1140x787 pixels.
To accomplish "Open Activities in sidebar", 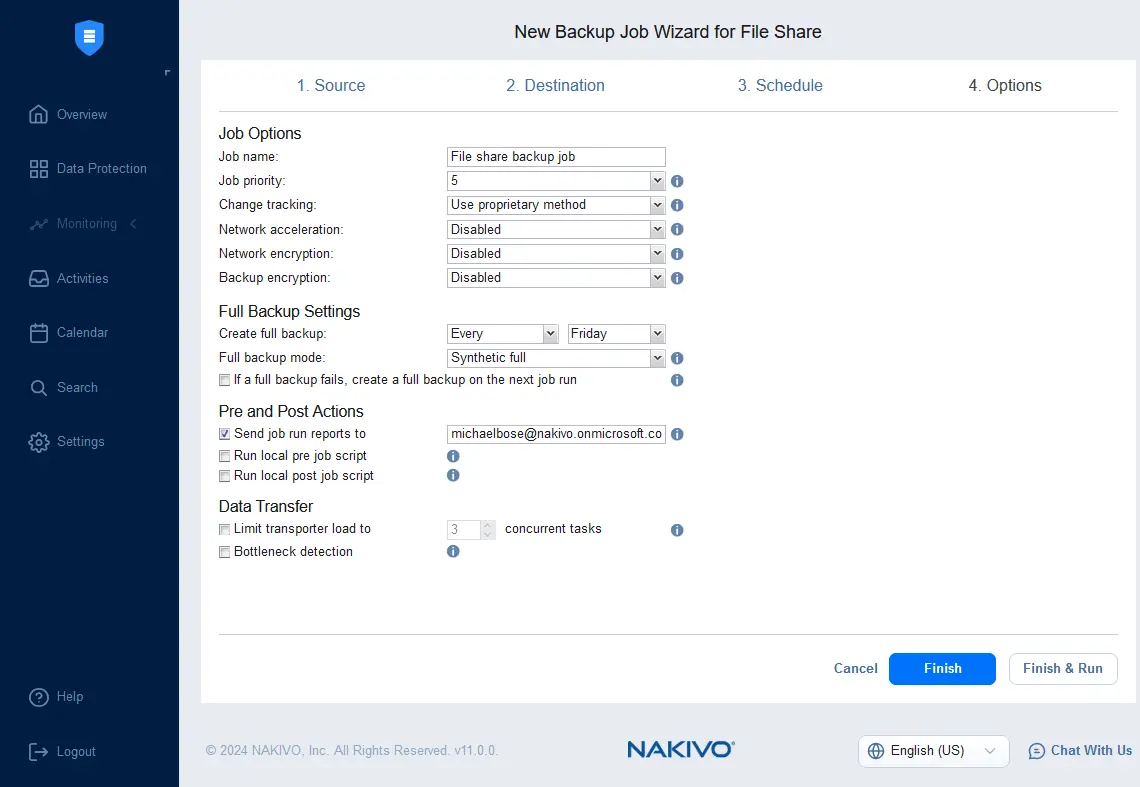I will click(x=69, y=279).
